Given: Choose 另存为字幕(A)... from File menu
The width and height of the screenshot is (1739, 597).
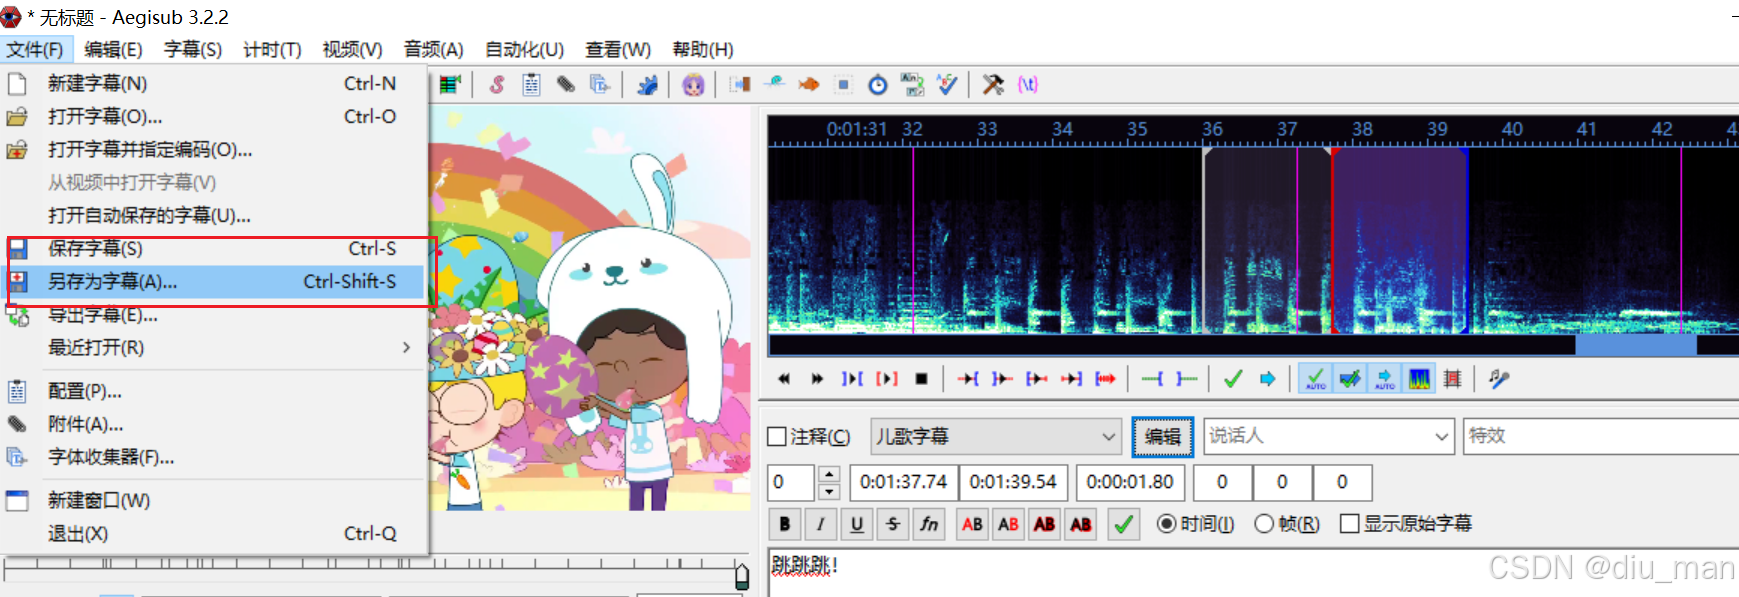Looking at the screenshot, I should [x=214, y=282].
